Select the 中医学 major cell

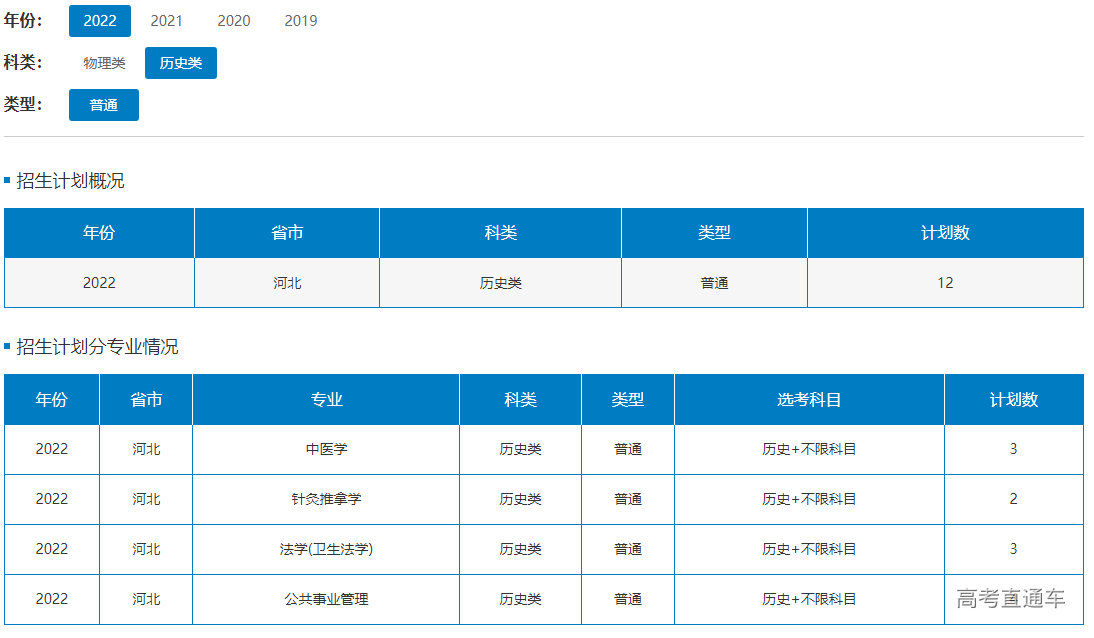[x=326, y=450]
